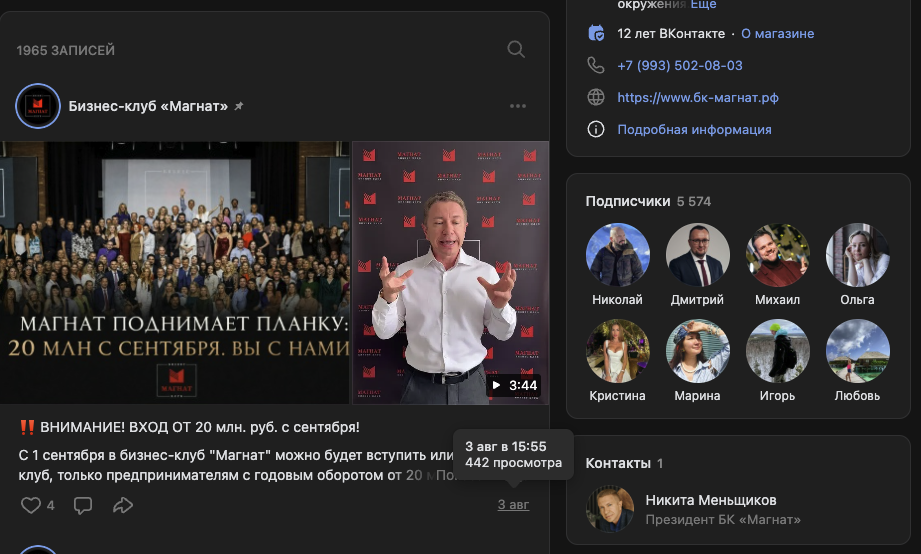The height and width of the screenshot is (554, 921).
Task: Click phone number +7 (993) 502-08-03
Action: pos(680,65)
